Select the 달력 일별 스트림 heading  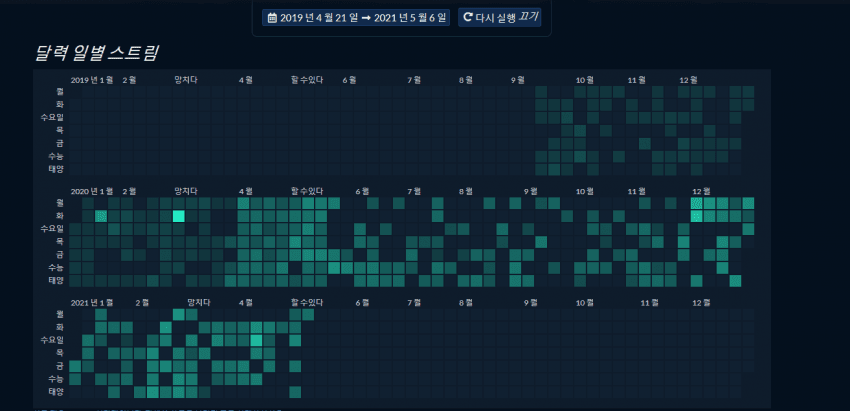coord(96,53)
